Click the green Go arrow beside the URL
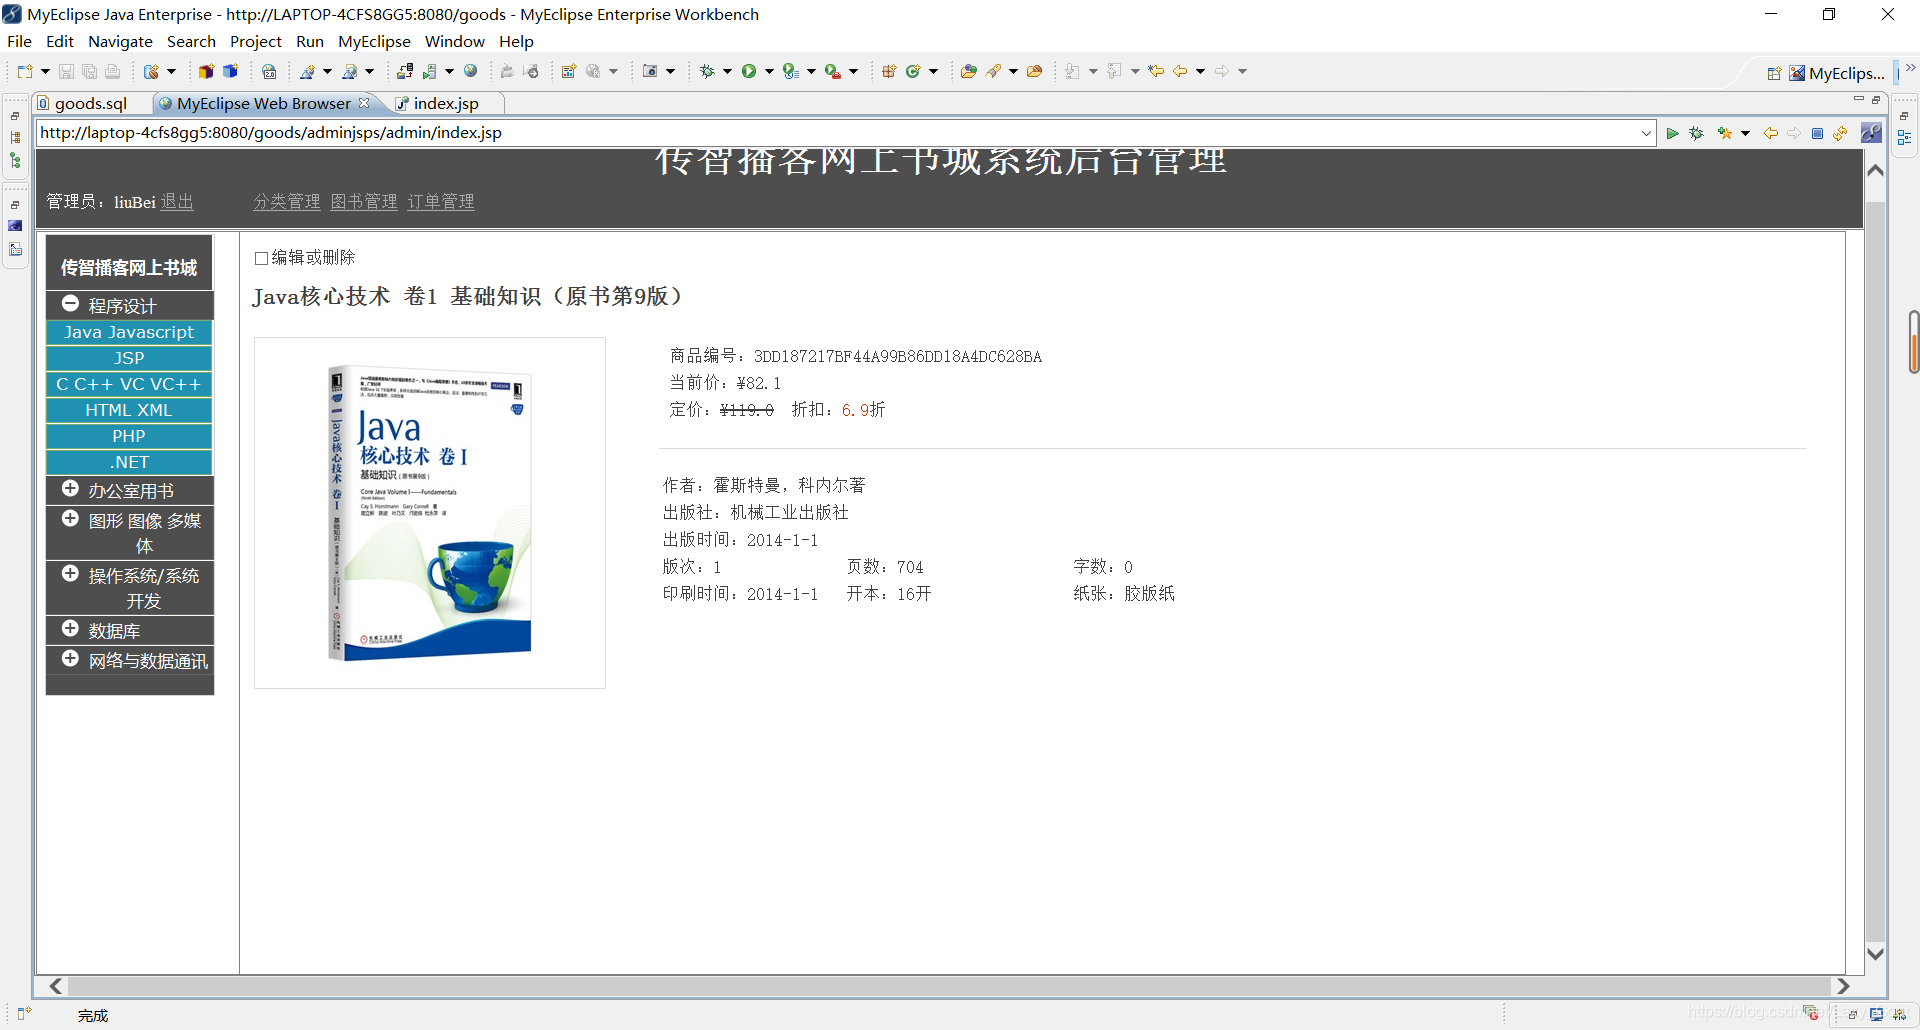1920x1030 pixels. tap(1673, 133)
